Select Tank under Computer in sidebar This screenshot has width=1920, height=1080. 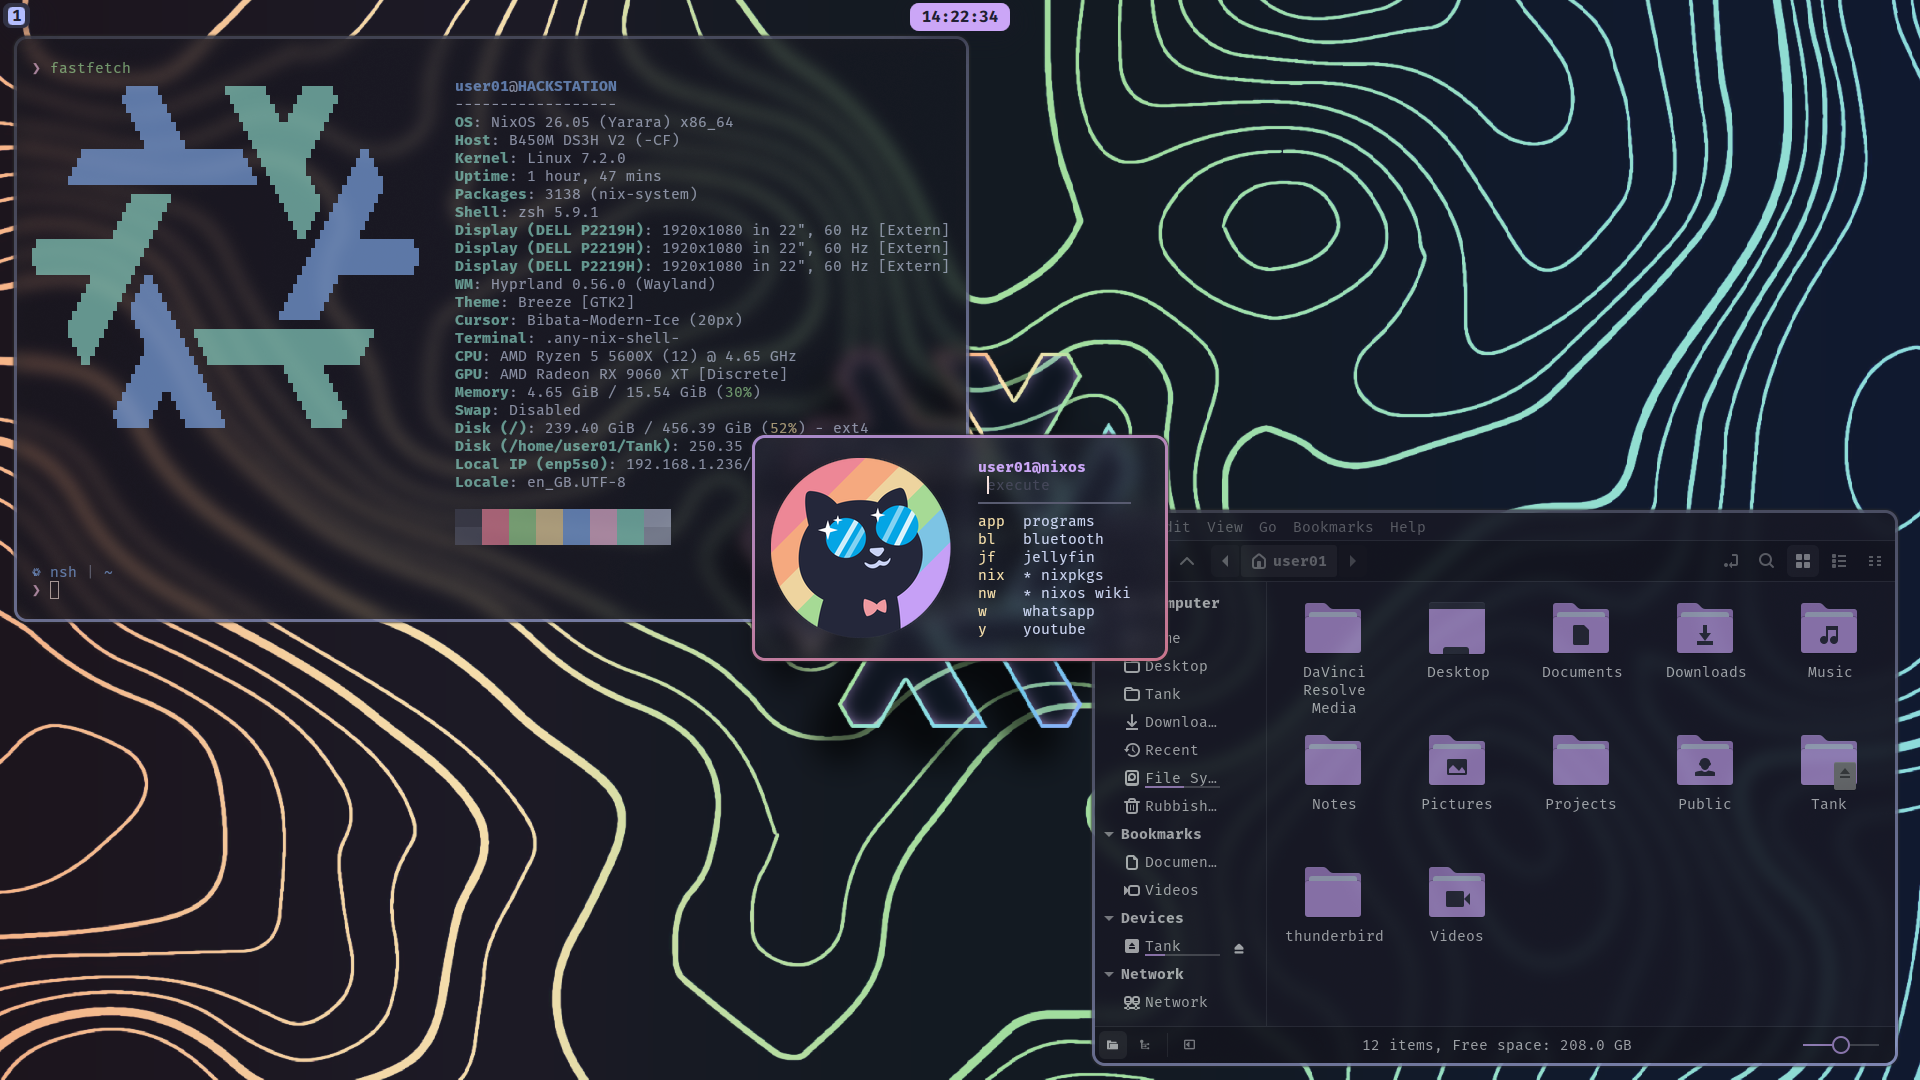[x=1153, y=694]
